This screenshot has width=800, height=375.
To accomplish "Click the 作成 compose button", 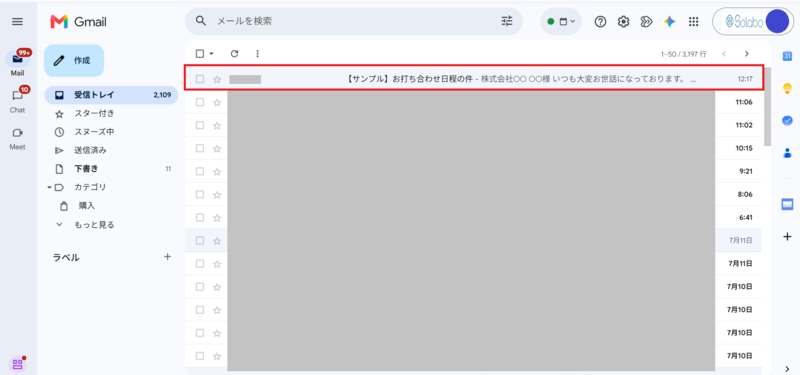I will click(74, 60).
